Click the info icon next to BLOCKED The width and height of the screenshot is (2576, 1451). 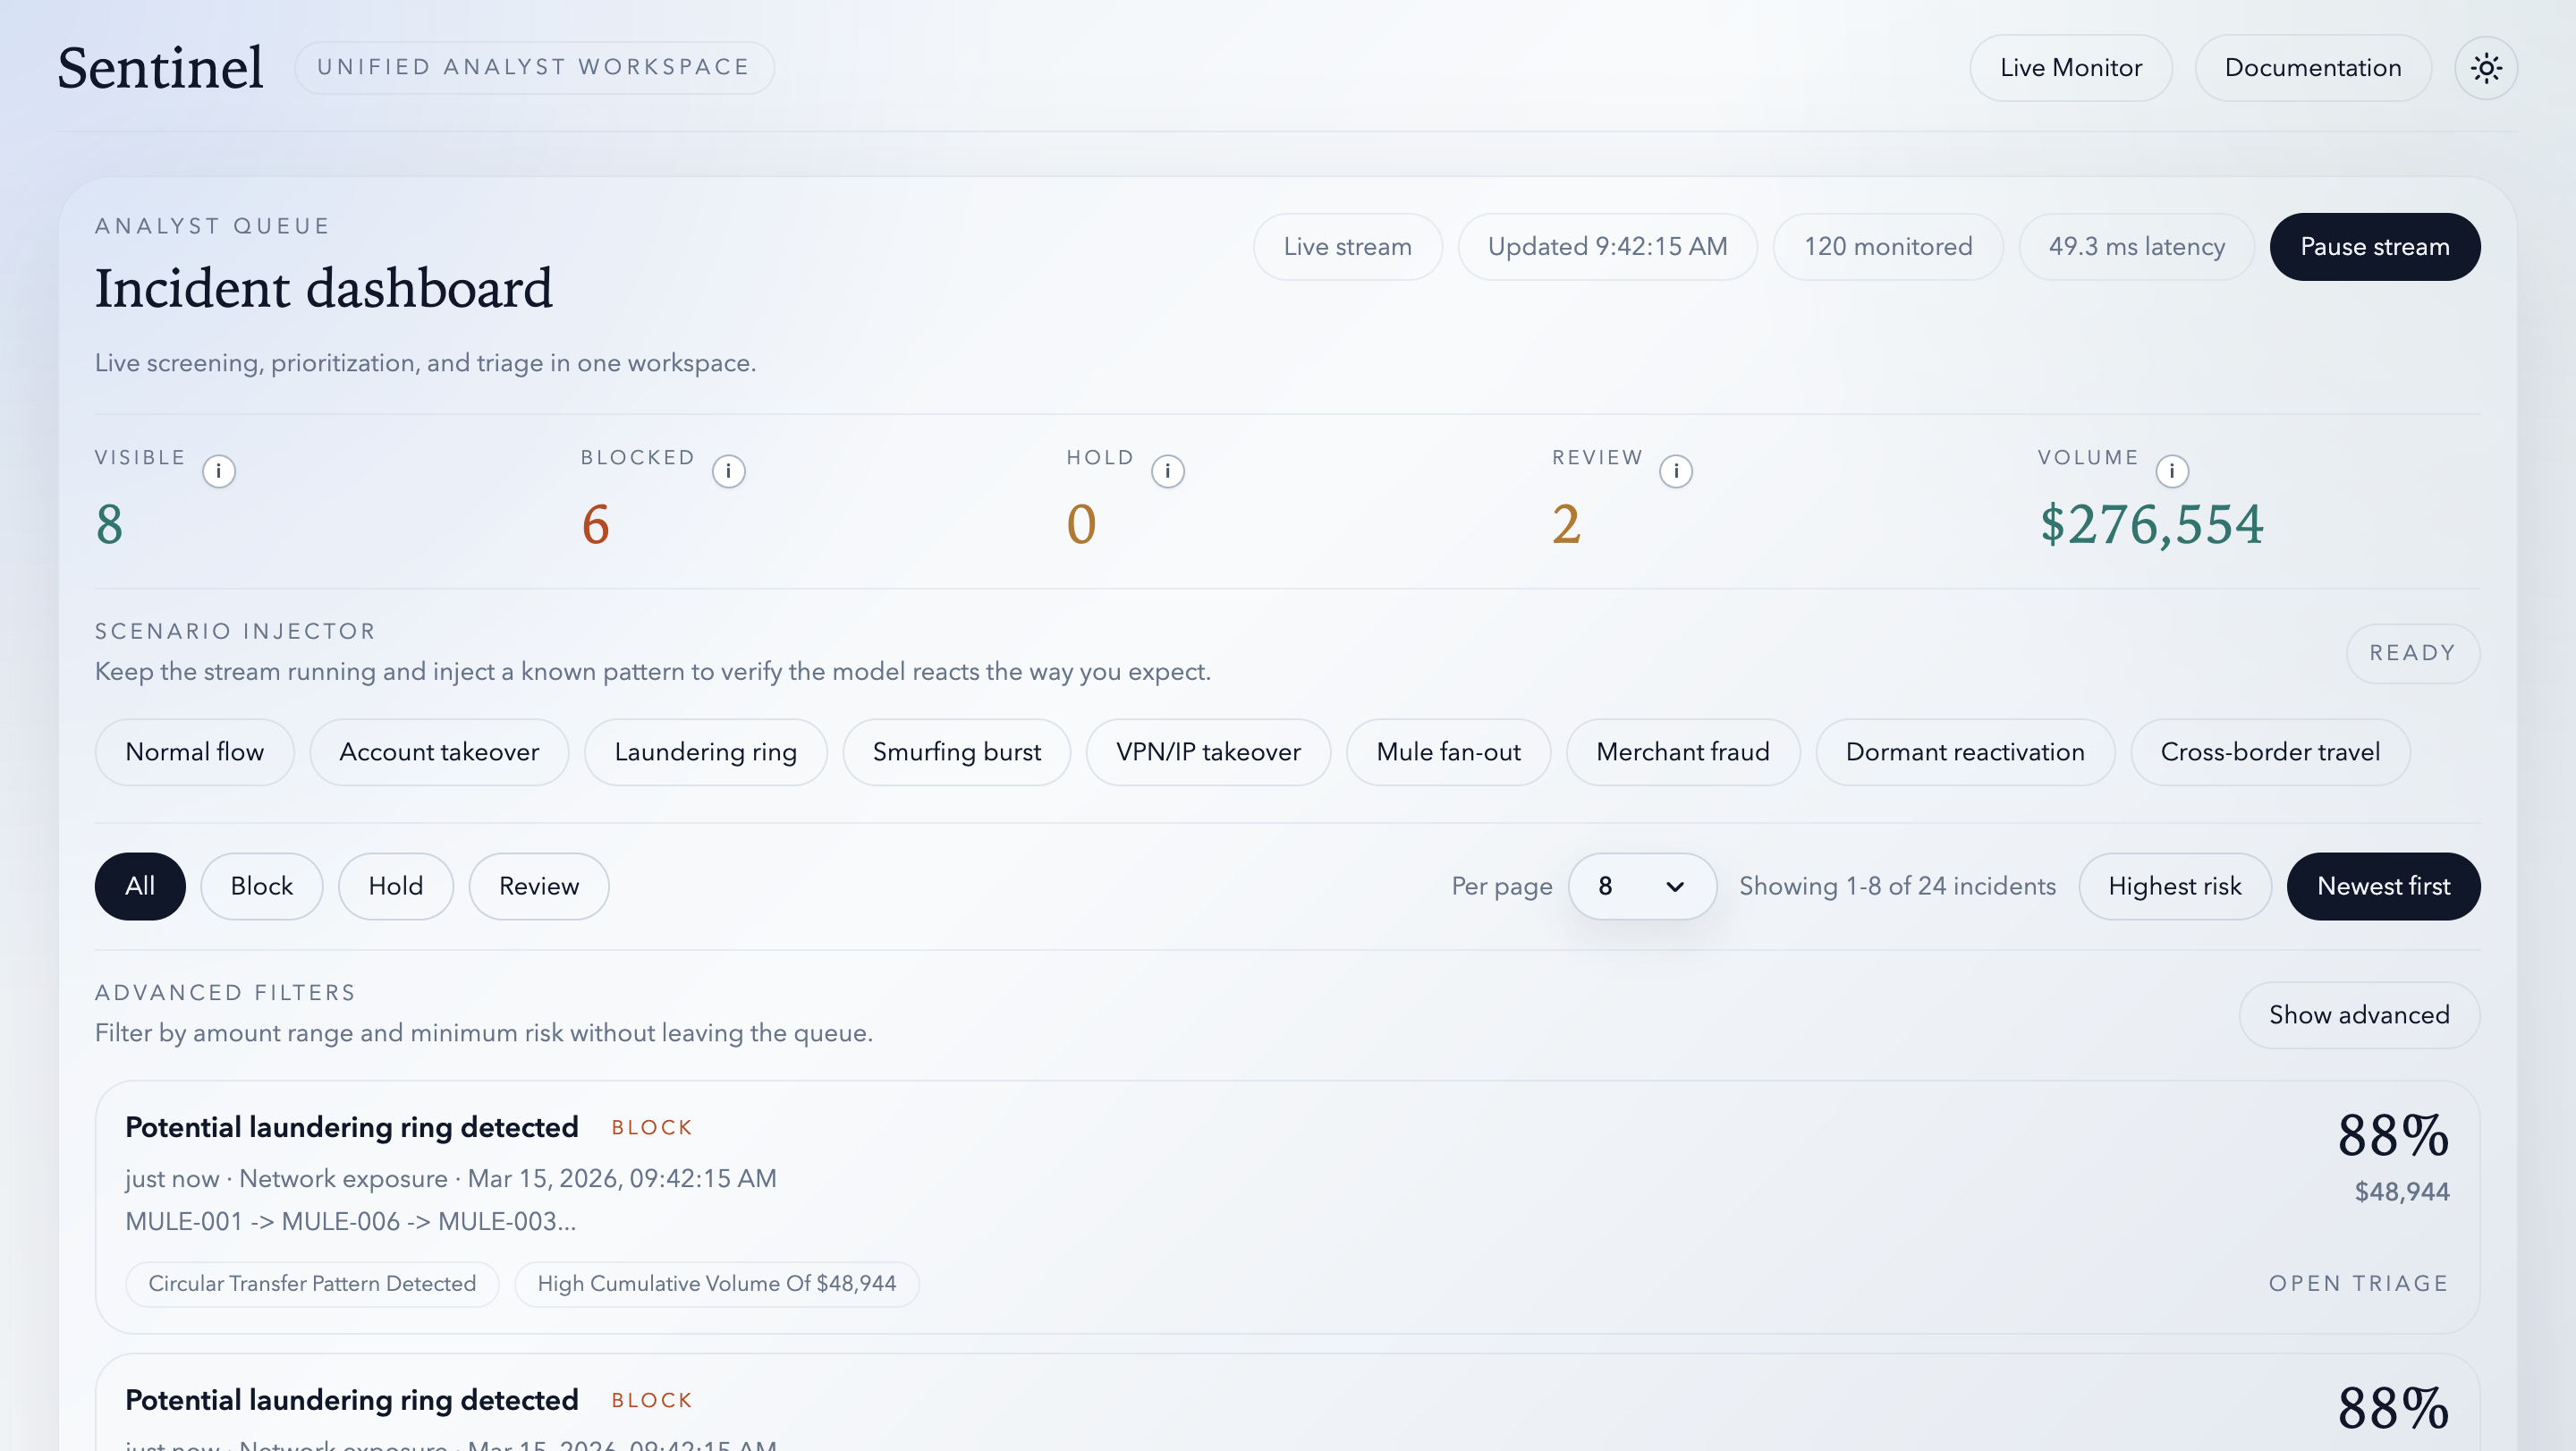click(728, 471)
